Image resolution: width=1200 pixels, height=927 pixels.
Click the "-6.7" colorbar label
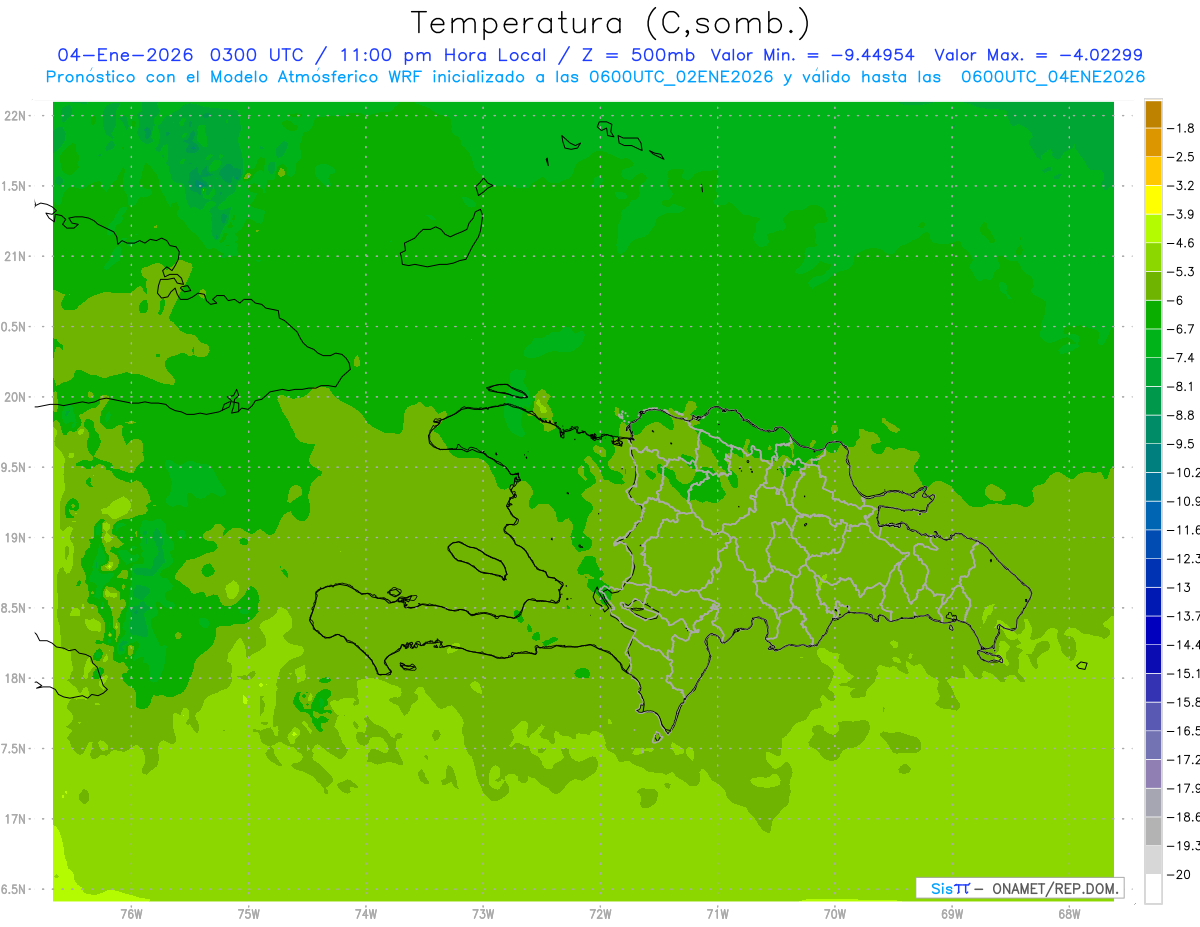[1183, 329]
